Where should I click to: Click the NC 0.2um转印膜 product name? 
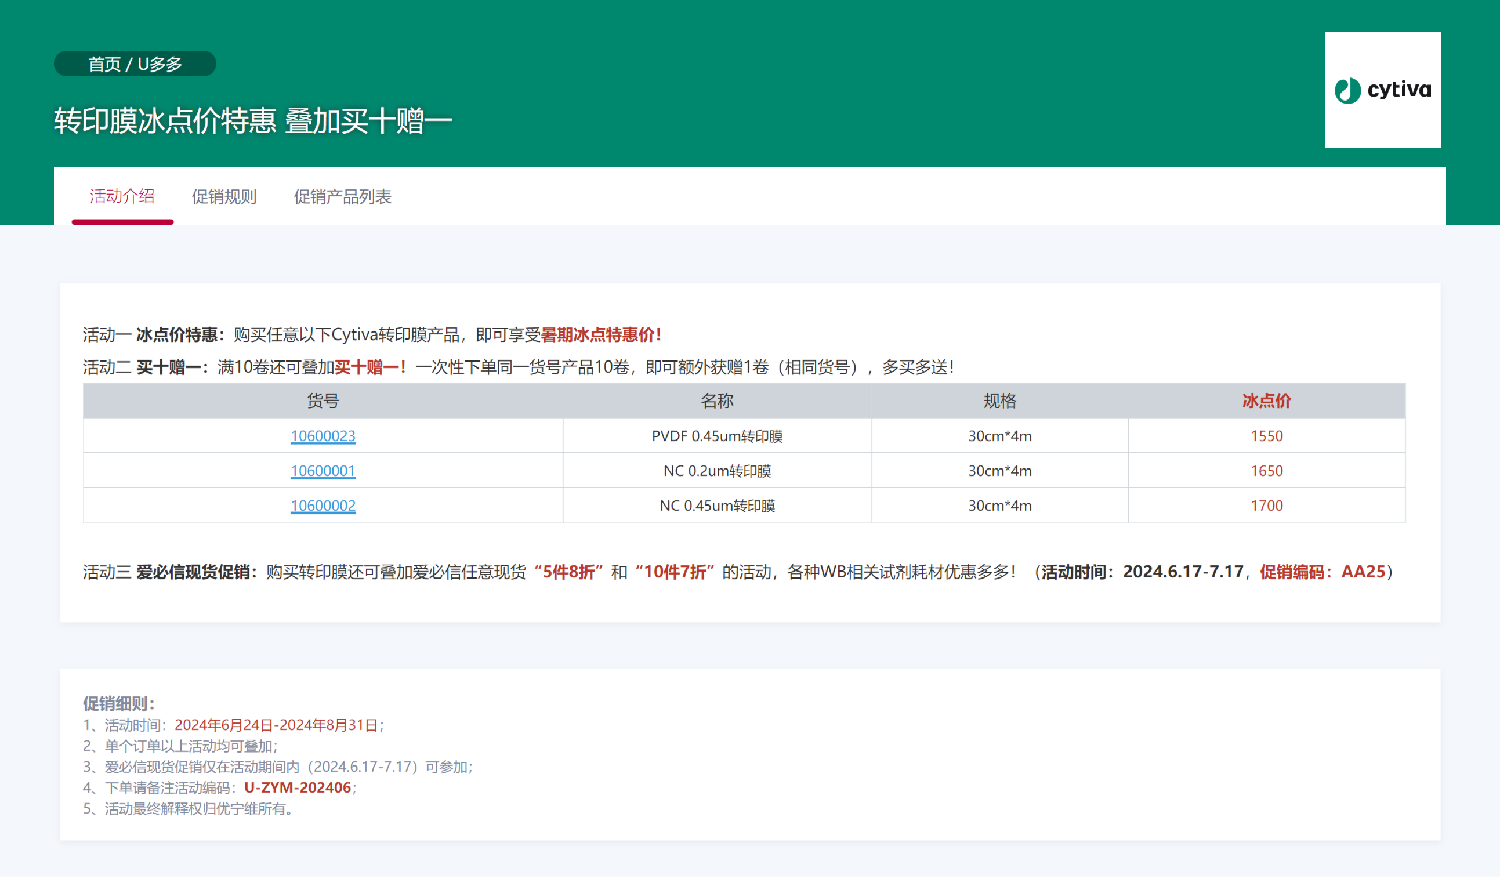pos(717,470)
